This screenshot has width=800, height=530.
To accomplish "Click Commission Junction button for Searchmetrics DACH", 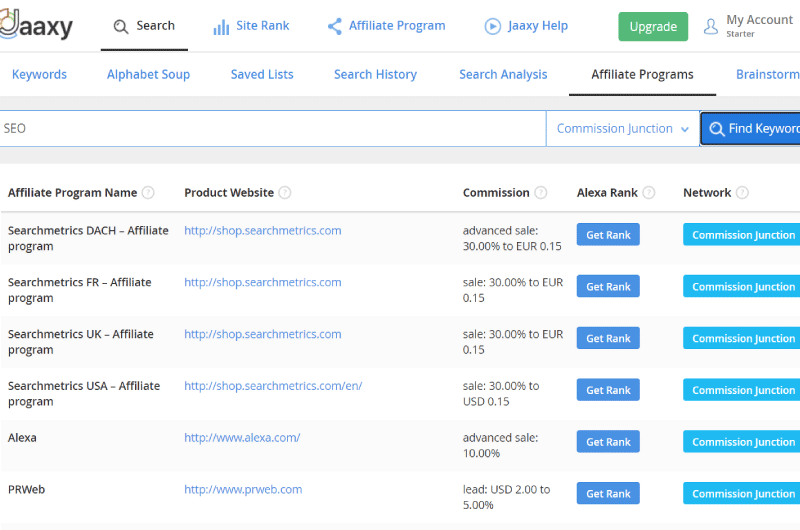I will (742, 235).
